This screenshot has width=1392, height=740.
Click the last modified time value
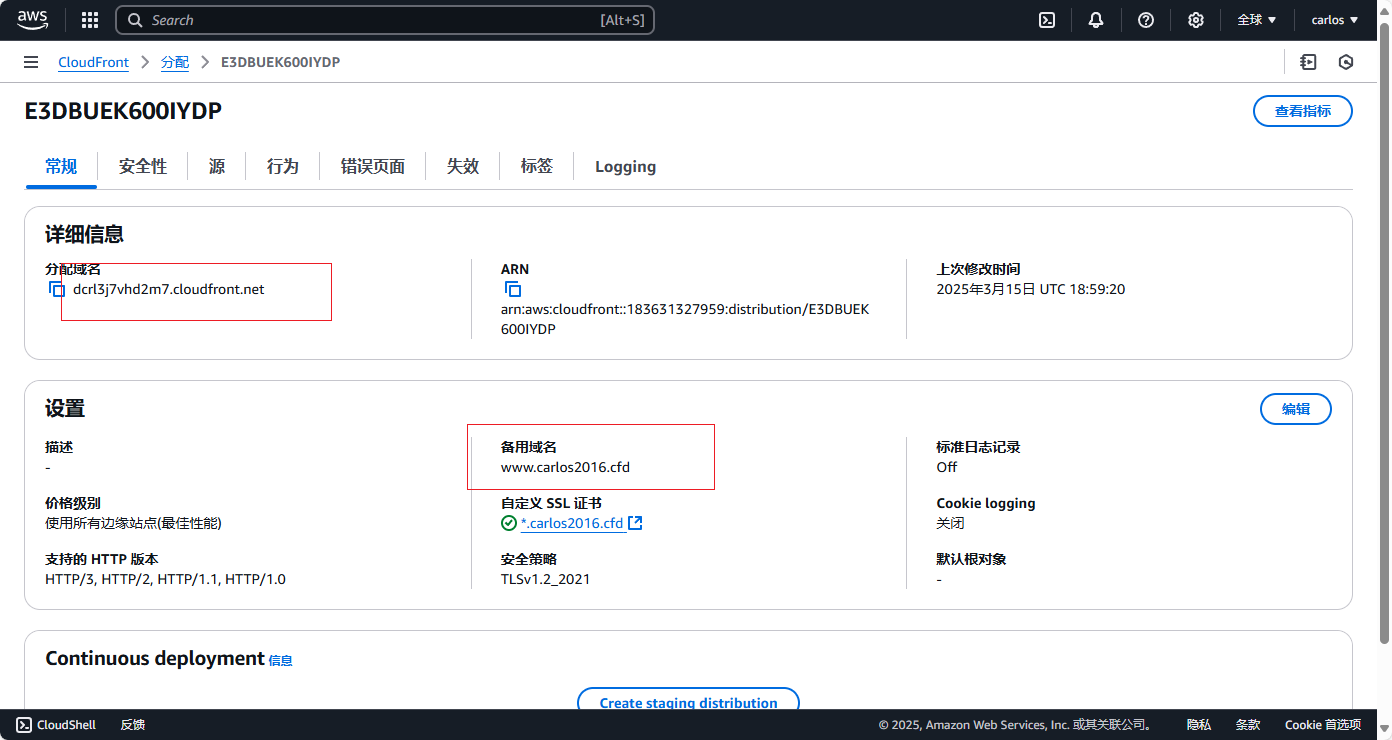[1031, 289]
